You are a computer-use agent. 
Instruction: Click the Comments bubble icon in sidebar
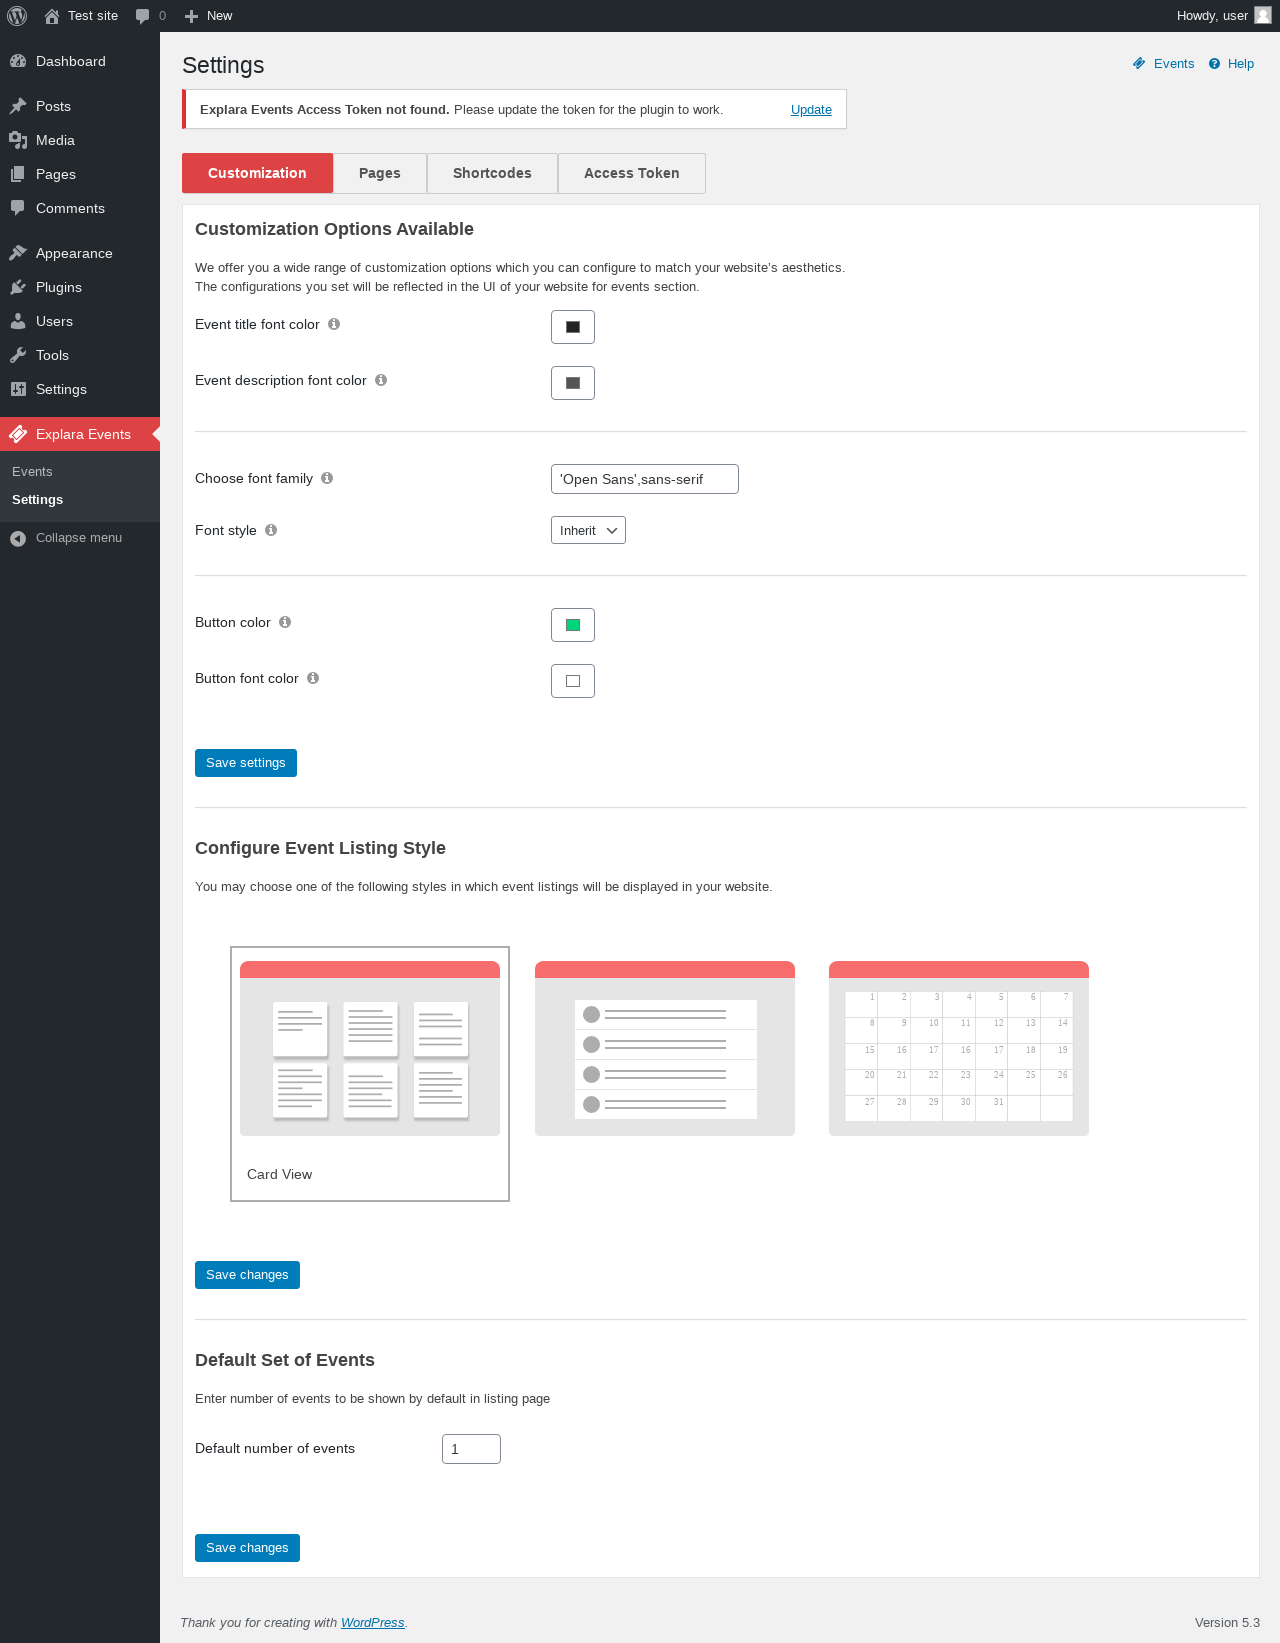pyautogui.click(x=18, y=208)
